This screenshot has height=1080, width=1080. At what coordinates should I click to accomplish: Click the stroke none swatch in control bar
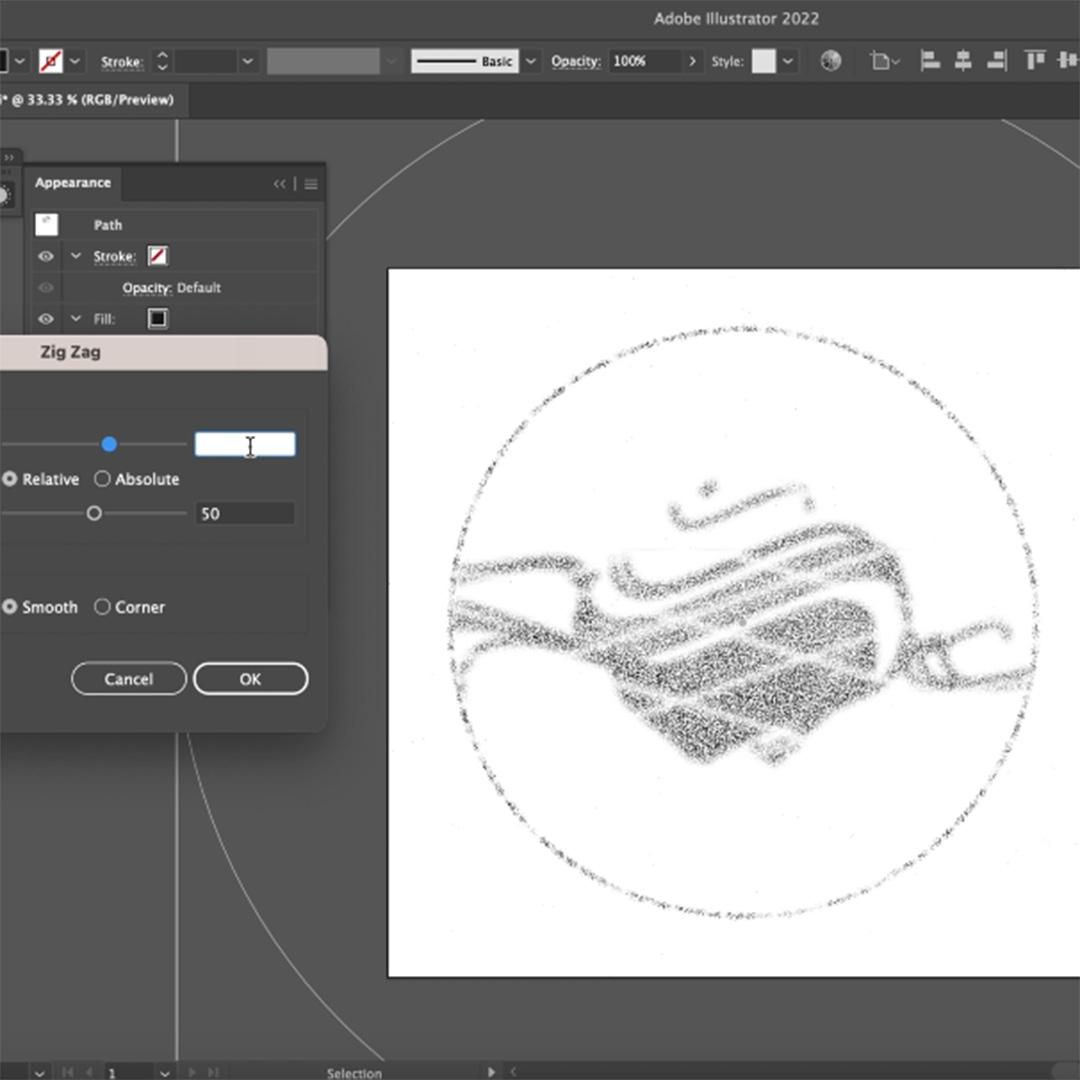coord(49,61)
